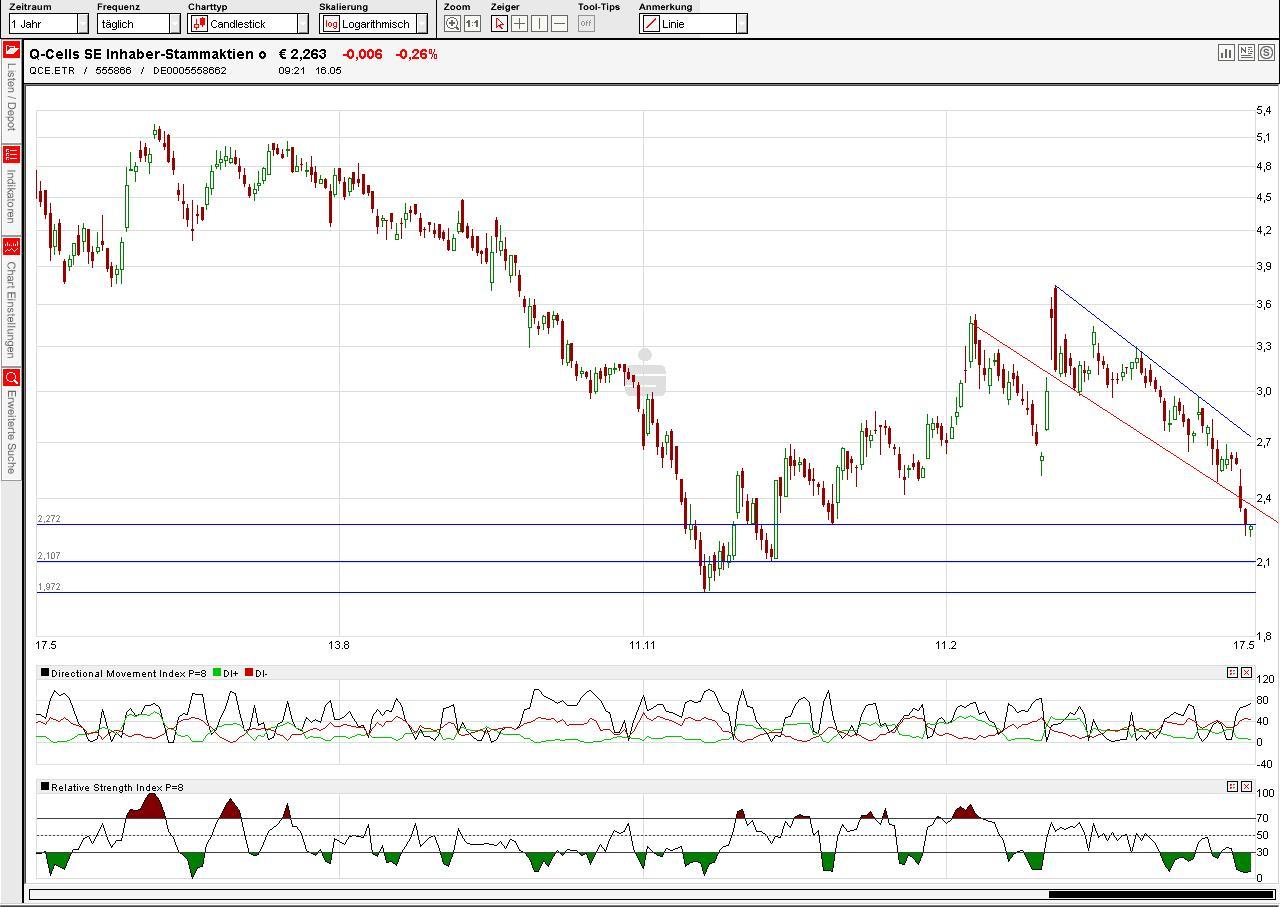This screenshot has height=907, width=1280.
Task: Click the red magnifier search icon
Action: [x=11, y=377]
